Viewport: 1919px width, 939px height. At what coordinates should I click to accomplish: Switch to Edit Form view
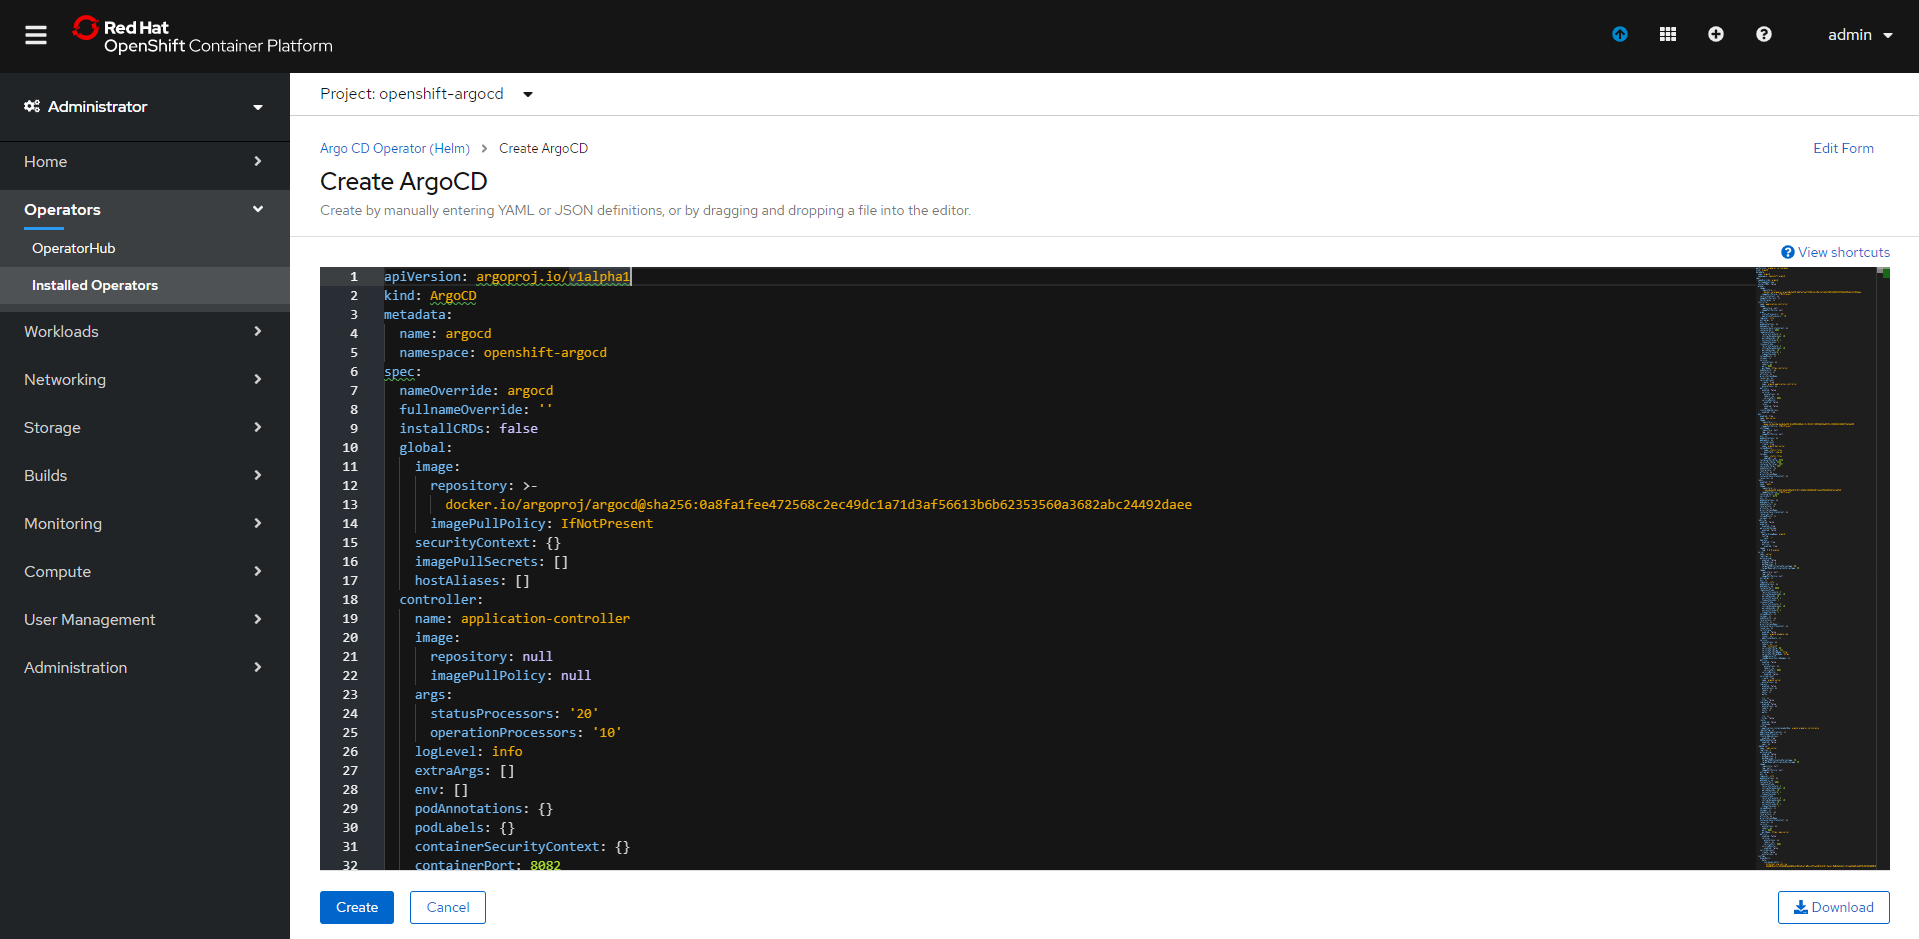pyautogui.click(x=1843, y=148)
